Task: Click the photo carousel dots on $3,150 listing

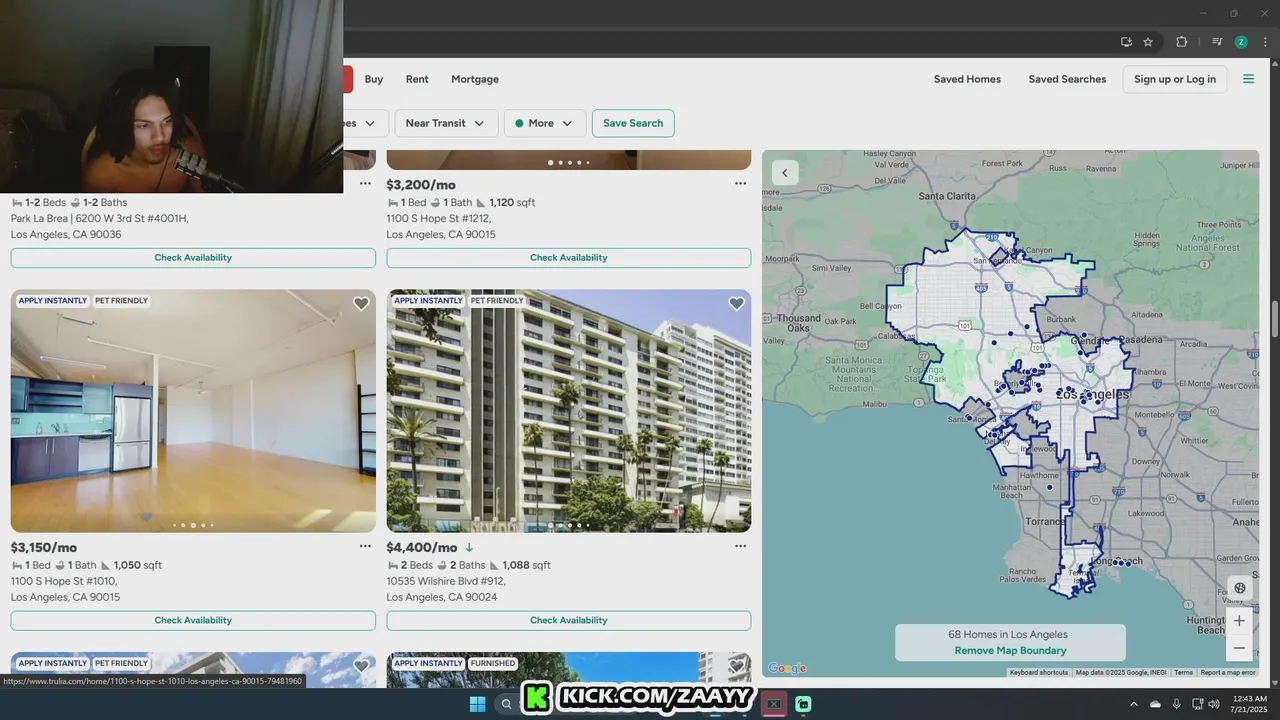Action: point(193,525)
